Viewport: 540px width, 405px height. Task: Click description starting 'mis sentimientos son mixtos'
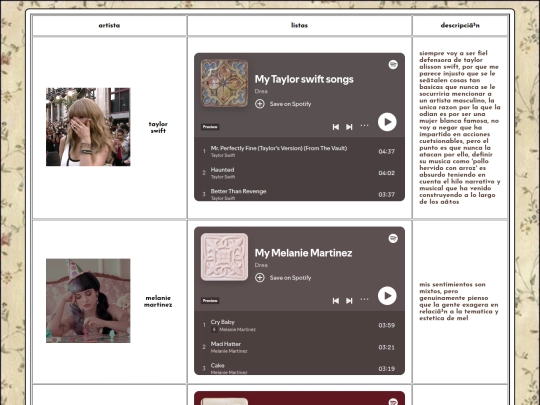click(459, 301)
